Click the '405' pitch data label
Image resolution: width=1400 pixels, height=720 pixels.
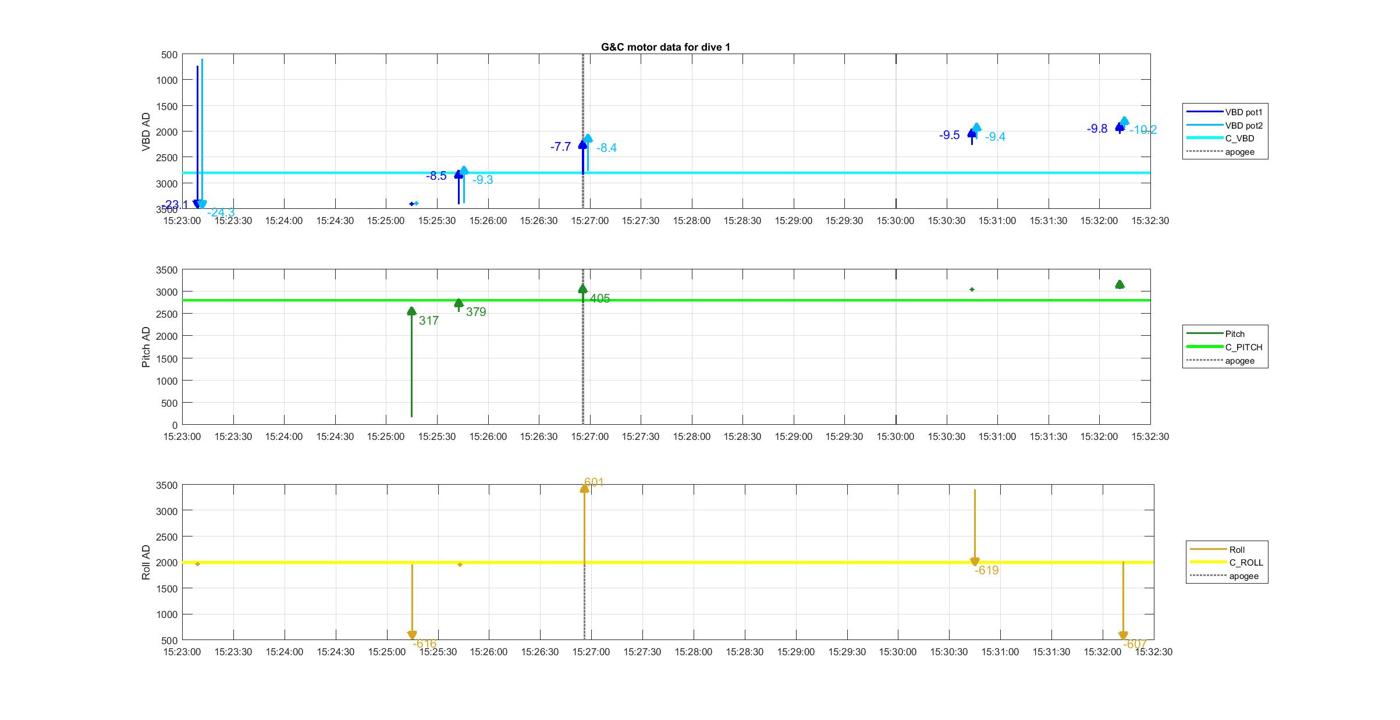tap(599, 298)
